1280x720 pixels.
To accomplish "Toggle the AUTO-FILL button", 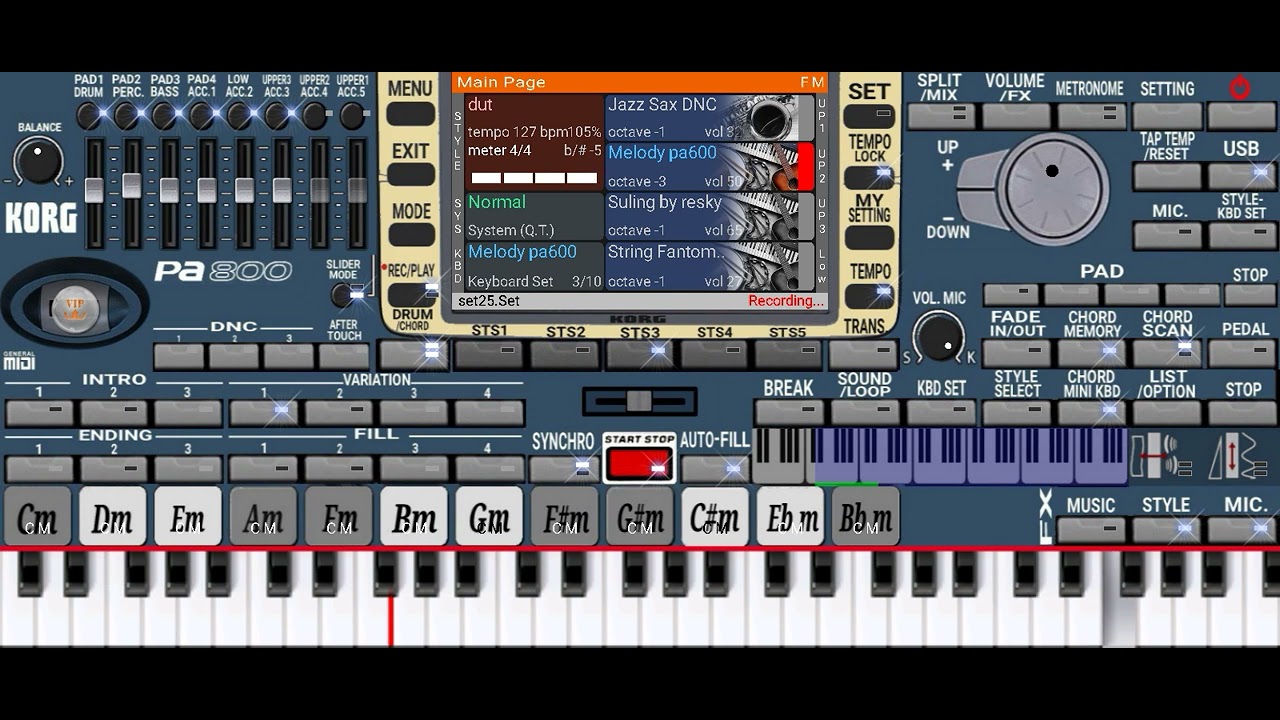I will tap(714, 467).
